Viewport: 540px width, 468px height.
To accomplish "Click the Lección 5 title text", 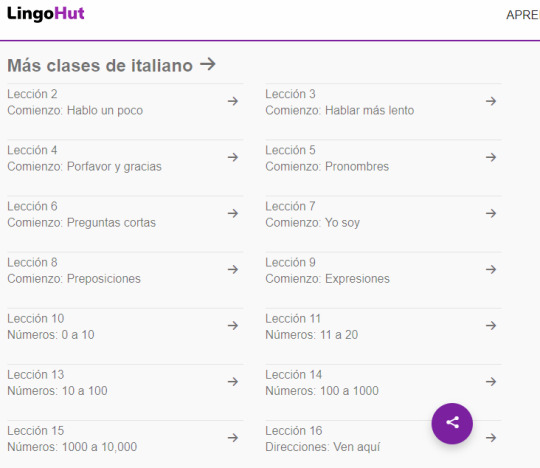I will click(x=290, y=150).
